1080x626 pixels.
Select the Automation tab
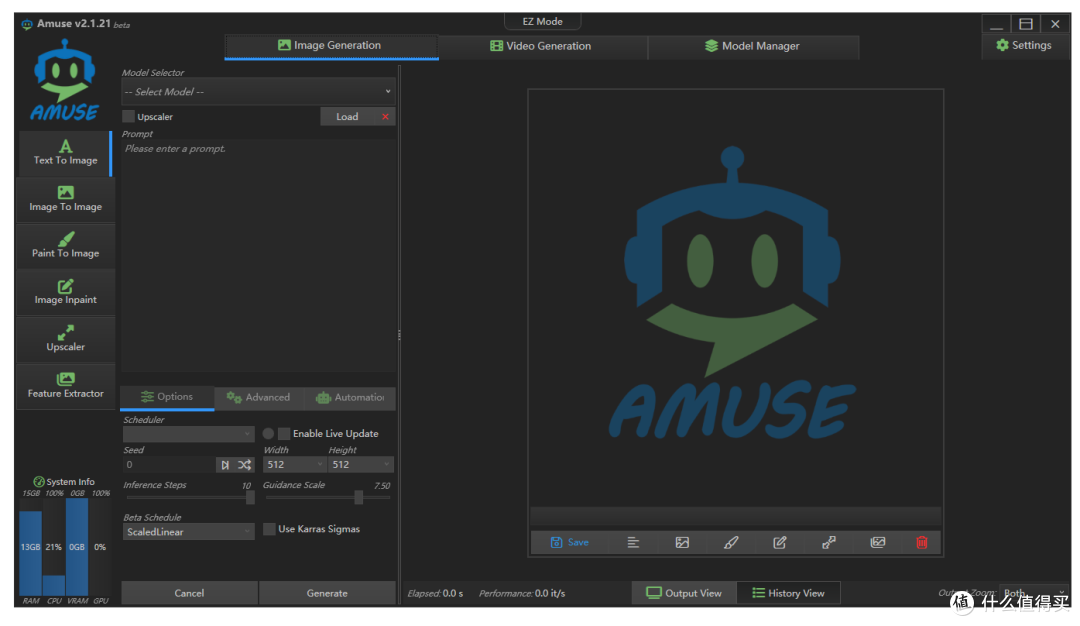[350, 397]
